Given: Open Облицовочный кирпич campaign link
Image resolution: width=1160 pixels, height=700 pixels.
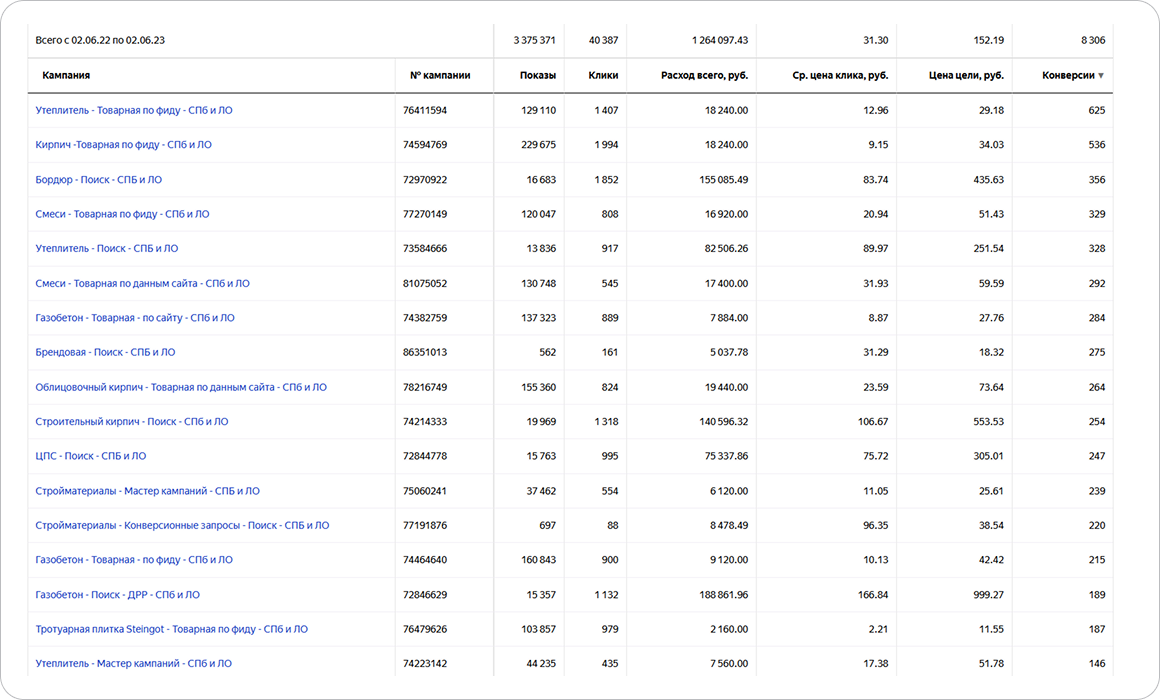Looking at the screenshot, I should (180, 387).
